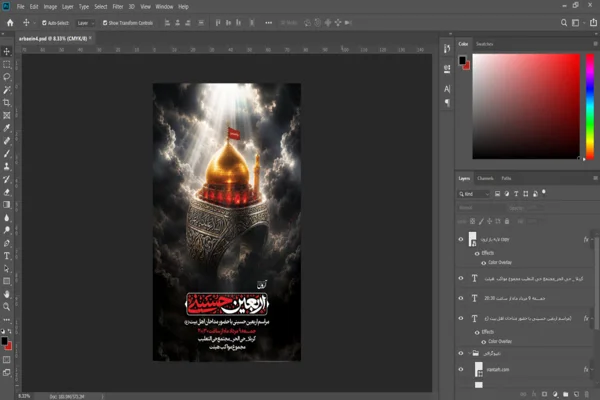The height and width of the screenshot is (400, 600).
Task: Select the Move tool
Action: click(x=7, y=51)
